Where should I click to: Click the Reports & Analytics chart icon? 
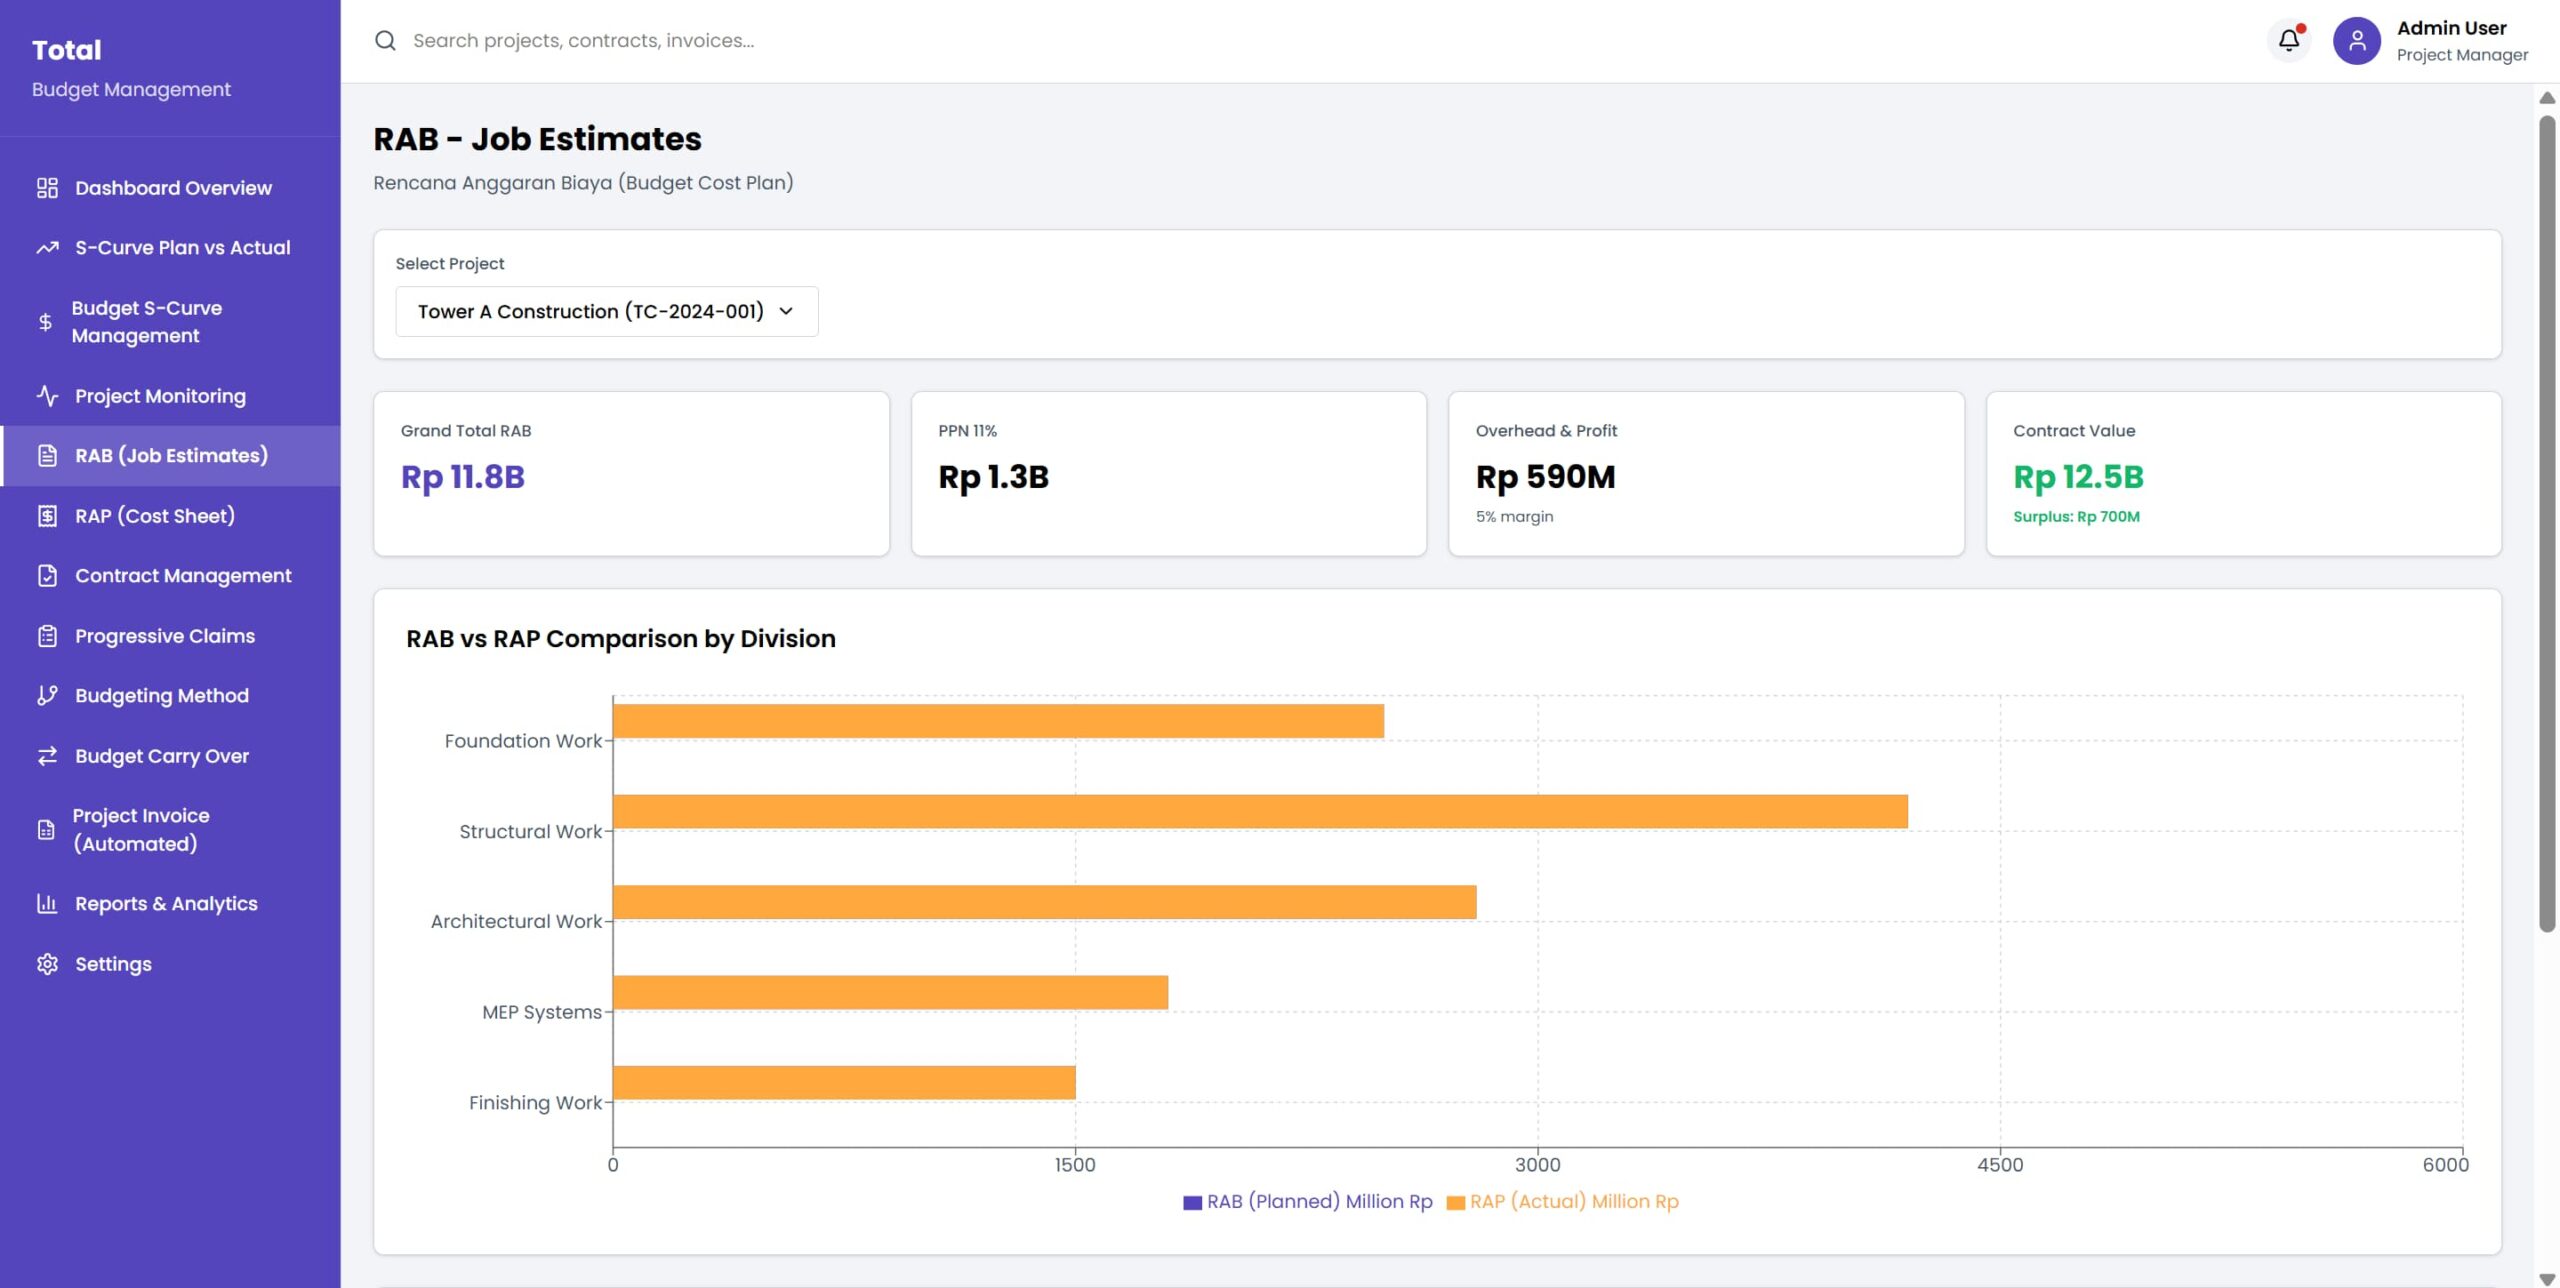click(47, 904)
